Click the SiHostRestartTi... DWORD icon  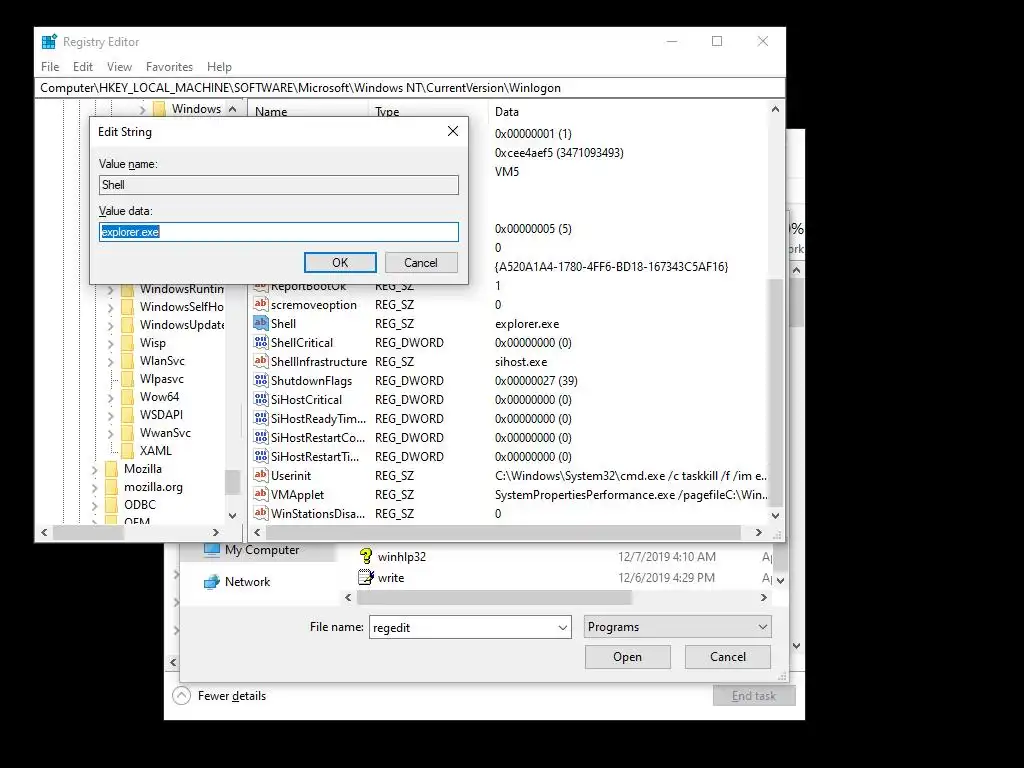pyautogui.click(x=261, y=456)
